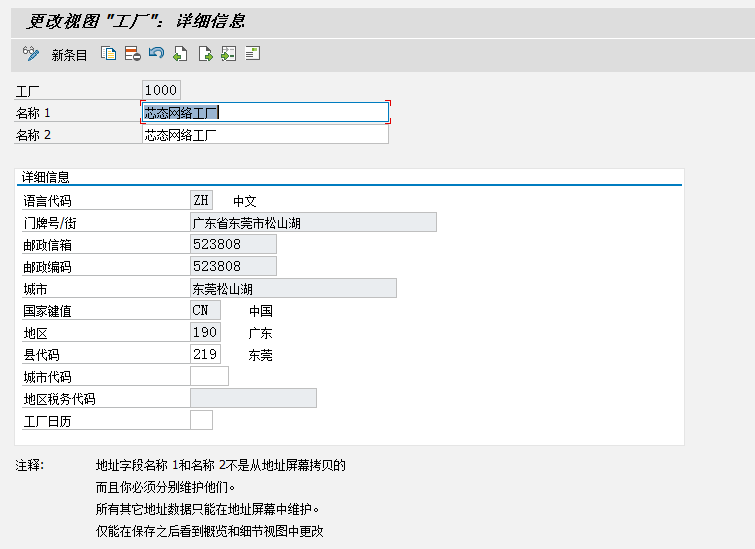The image size is (755, 549).
Task: Click note line starting 仅能在保存之后
Action: 209,531
